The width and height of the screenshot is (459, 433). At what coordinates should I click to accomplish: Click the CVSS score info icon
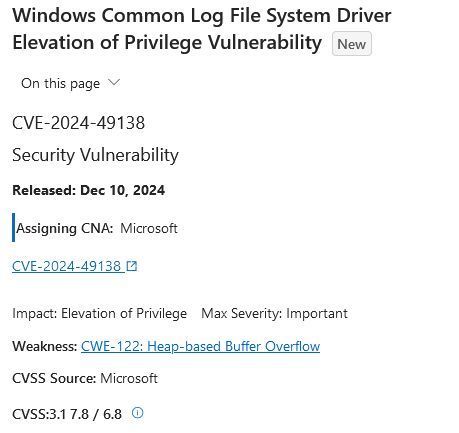[137, 413]
